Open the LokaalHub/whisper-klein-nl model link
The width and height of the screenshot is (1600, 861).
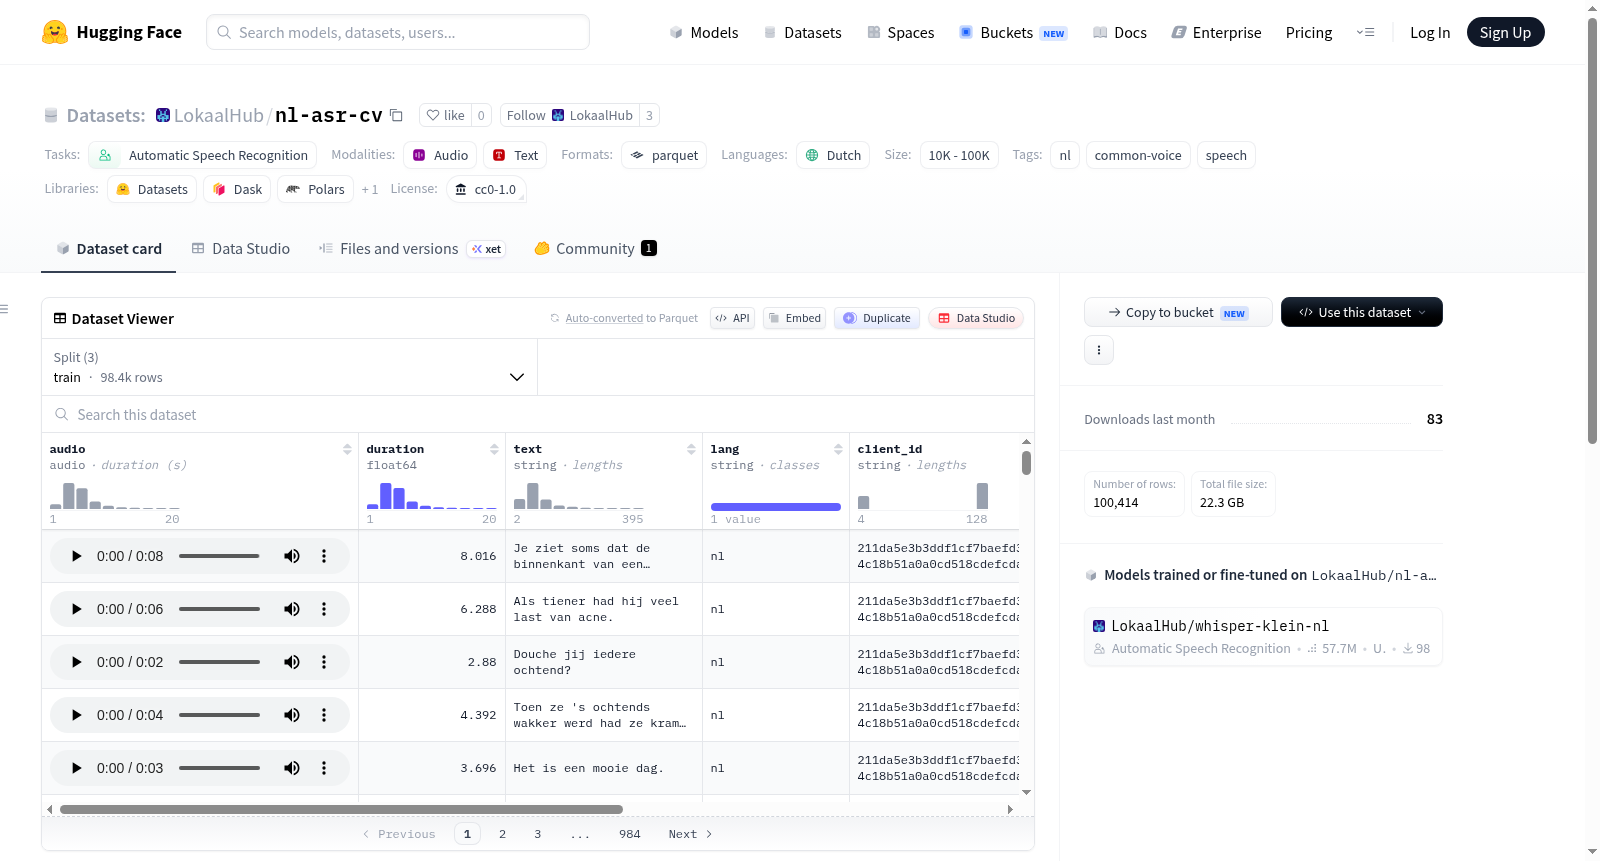coord(1220,626)
